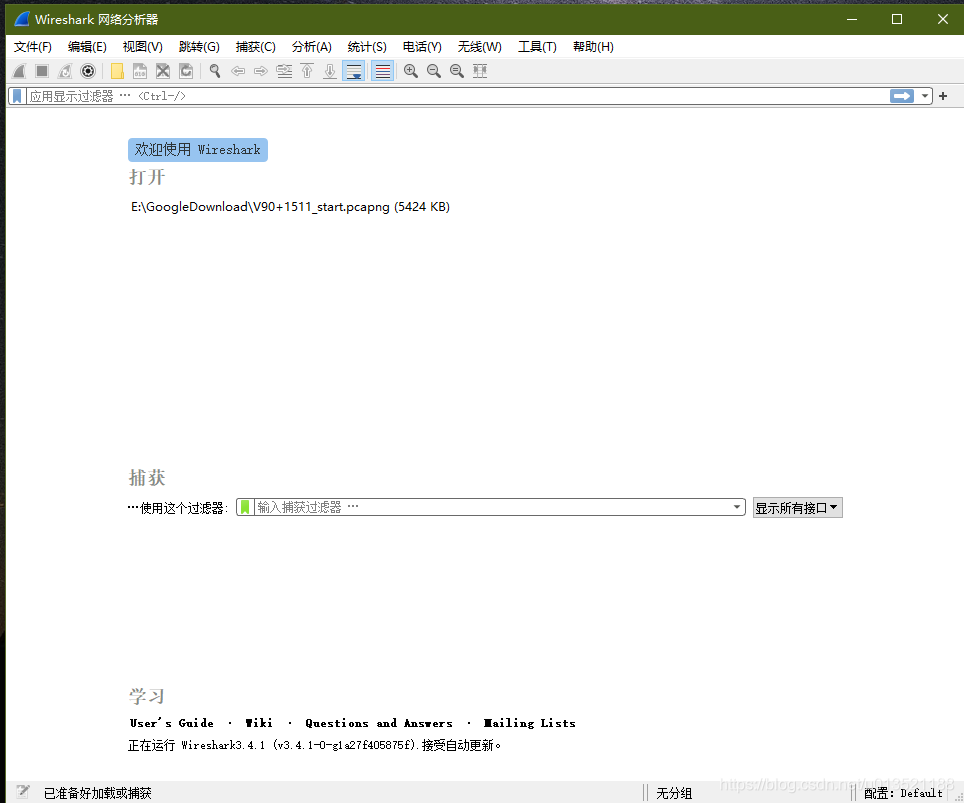Click the 配置: Default profile in status bar
This screenshot has height=803, width=964.
(x=903, y=793)
